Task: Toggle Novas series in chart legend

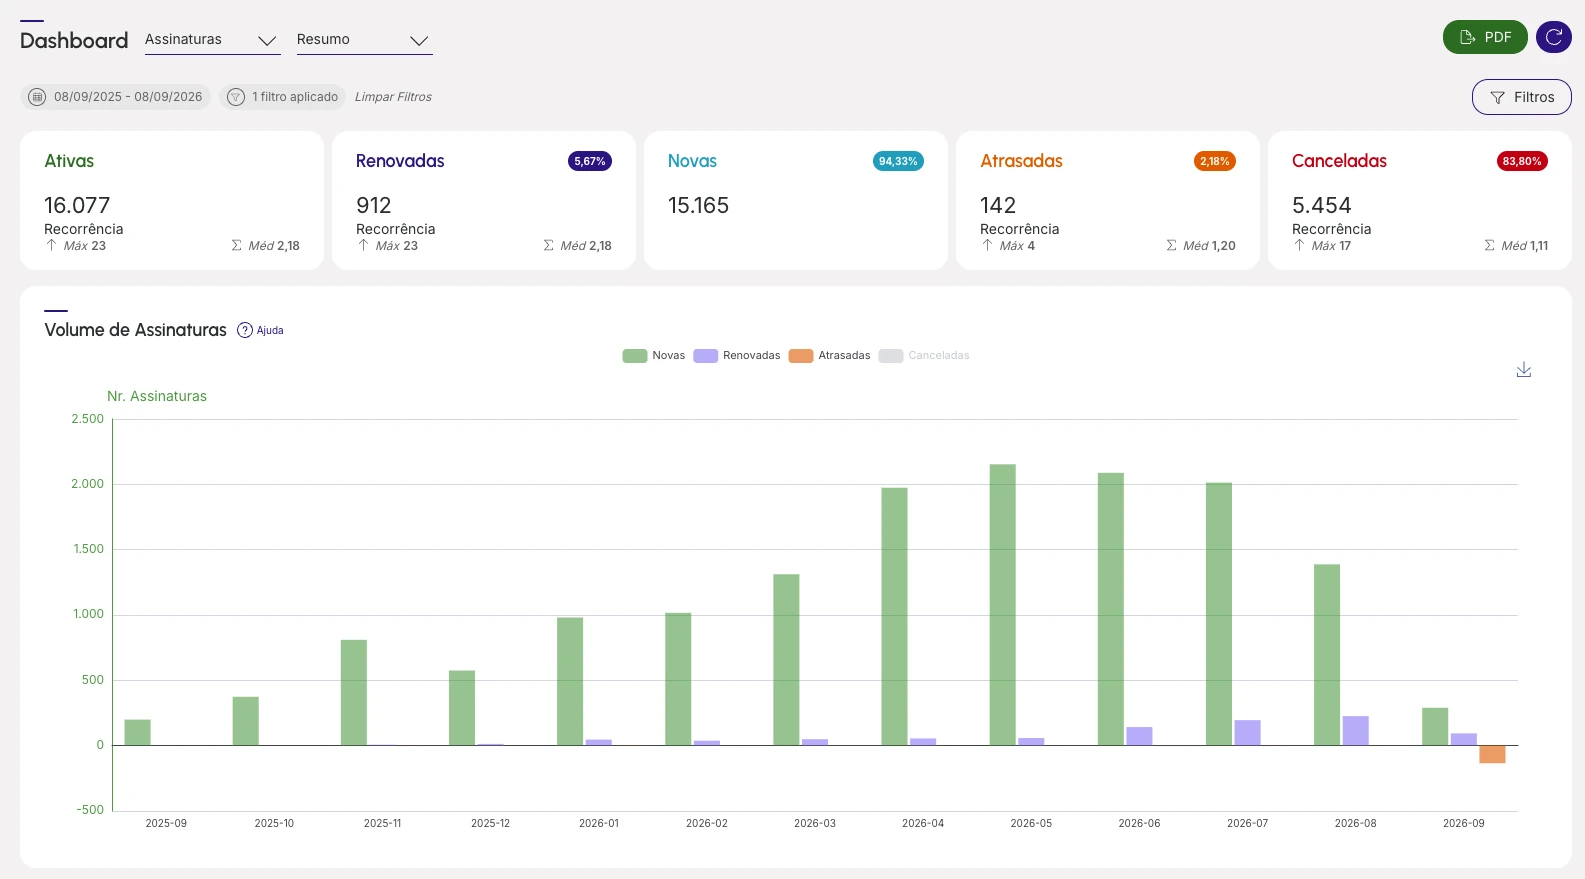Action: coord(654,356)
